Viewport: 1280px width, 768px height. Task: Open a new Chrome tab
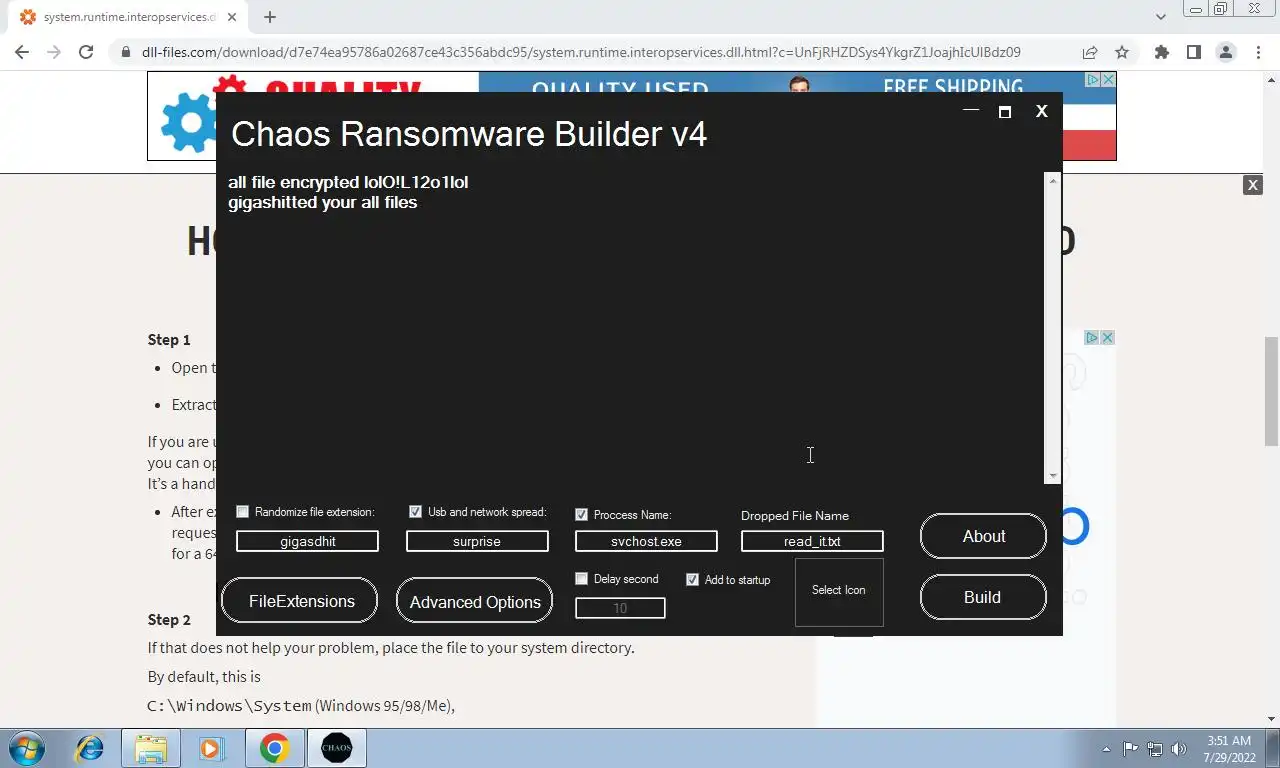tap(270, 17)
